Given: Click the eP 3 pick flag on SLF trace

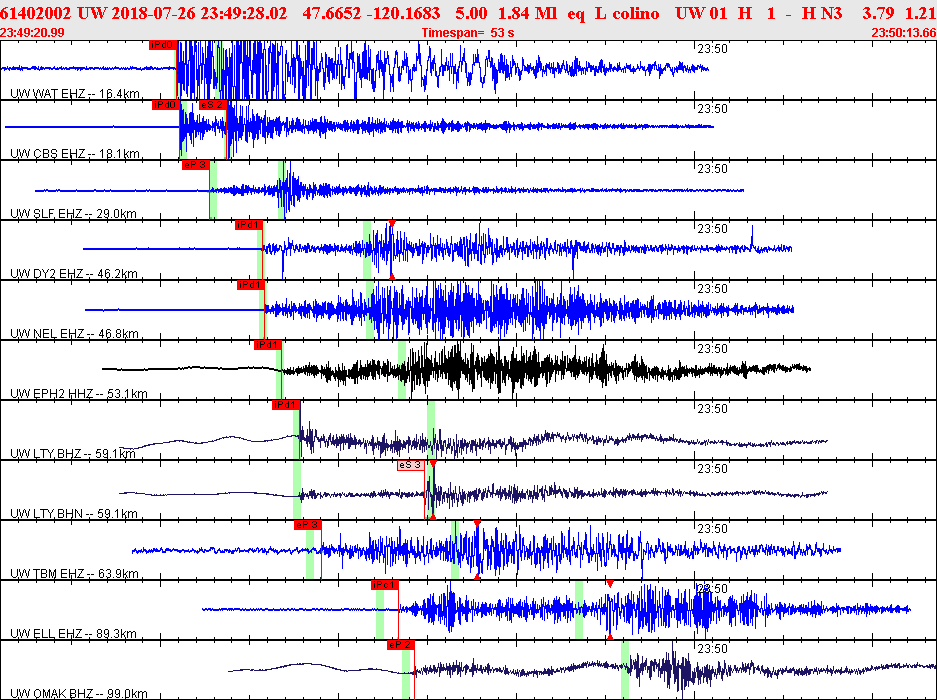Looking at the screenshot, I should pos(195,165).
